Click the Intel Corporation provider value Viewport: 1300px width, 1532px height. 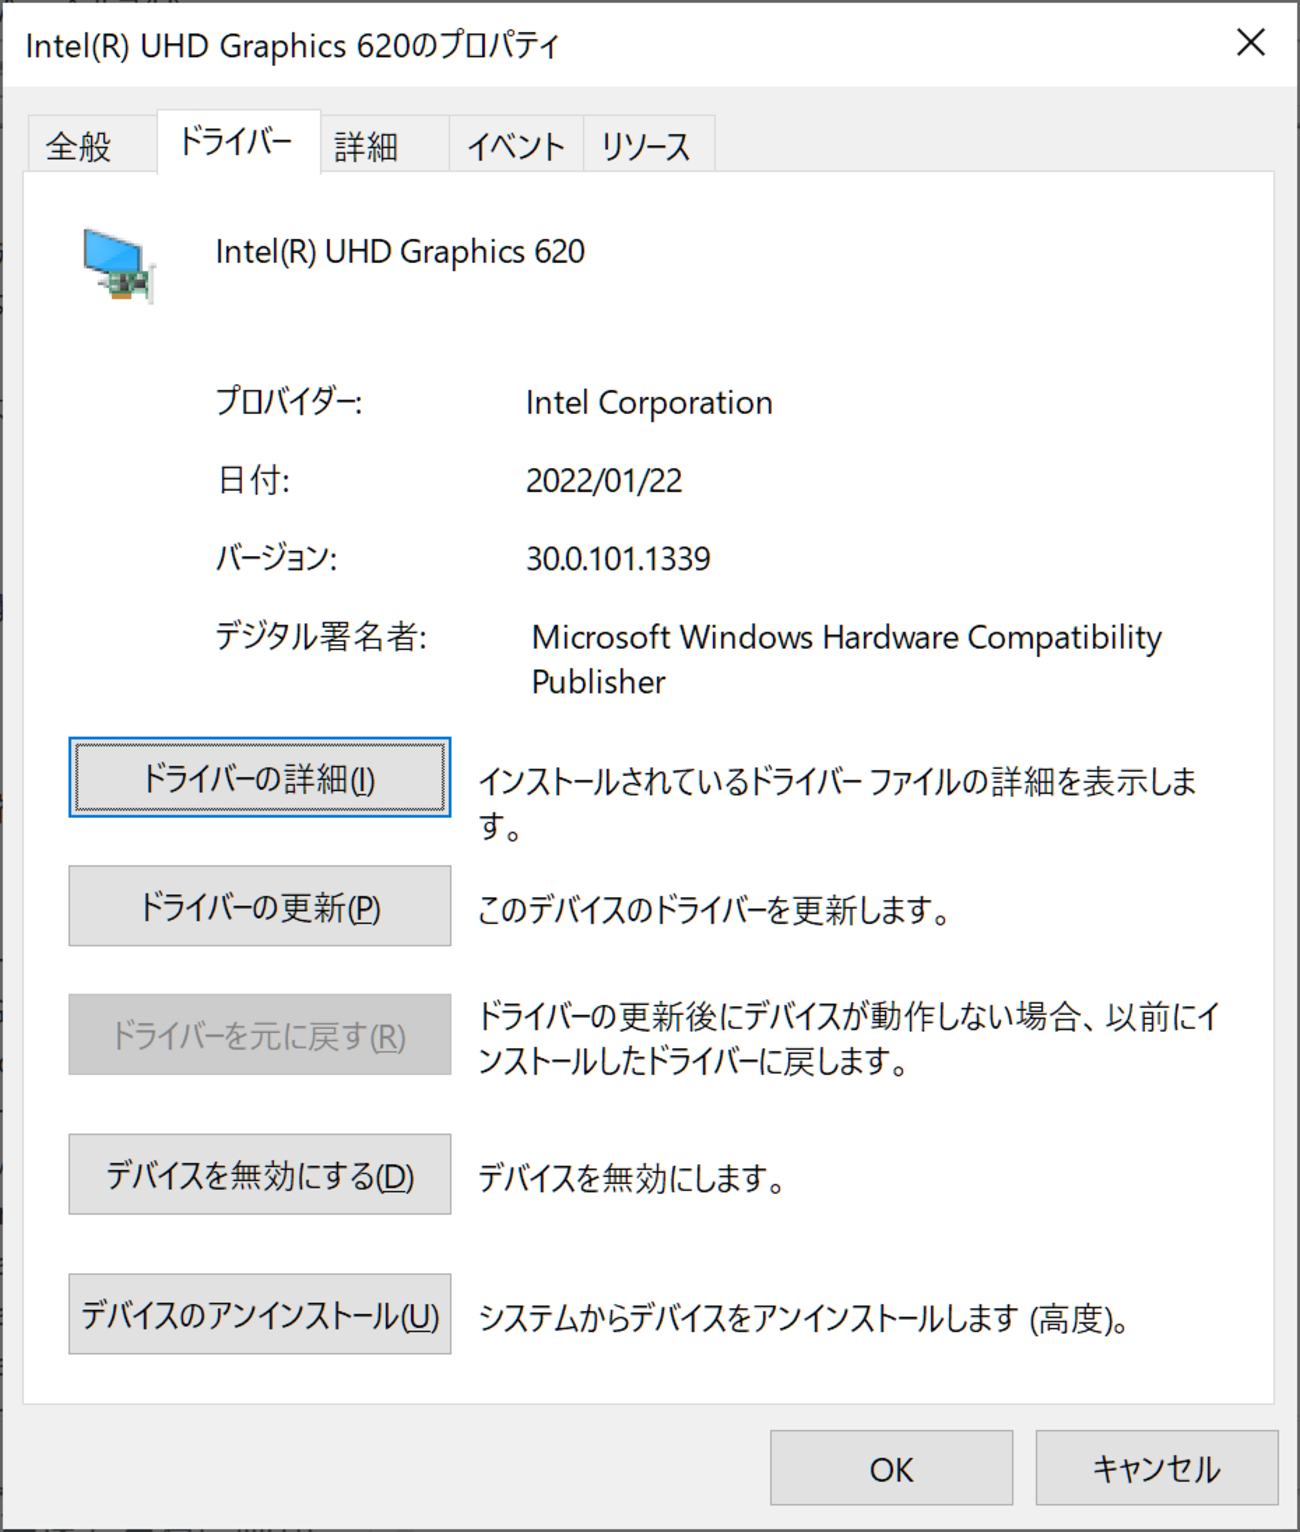[649, 403]
